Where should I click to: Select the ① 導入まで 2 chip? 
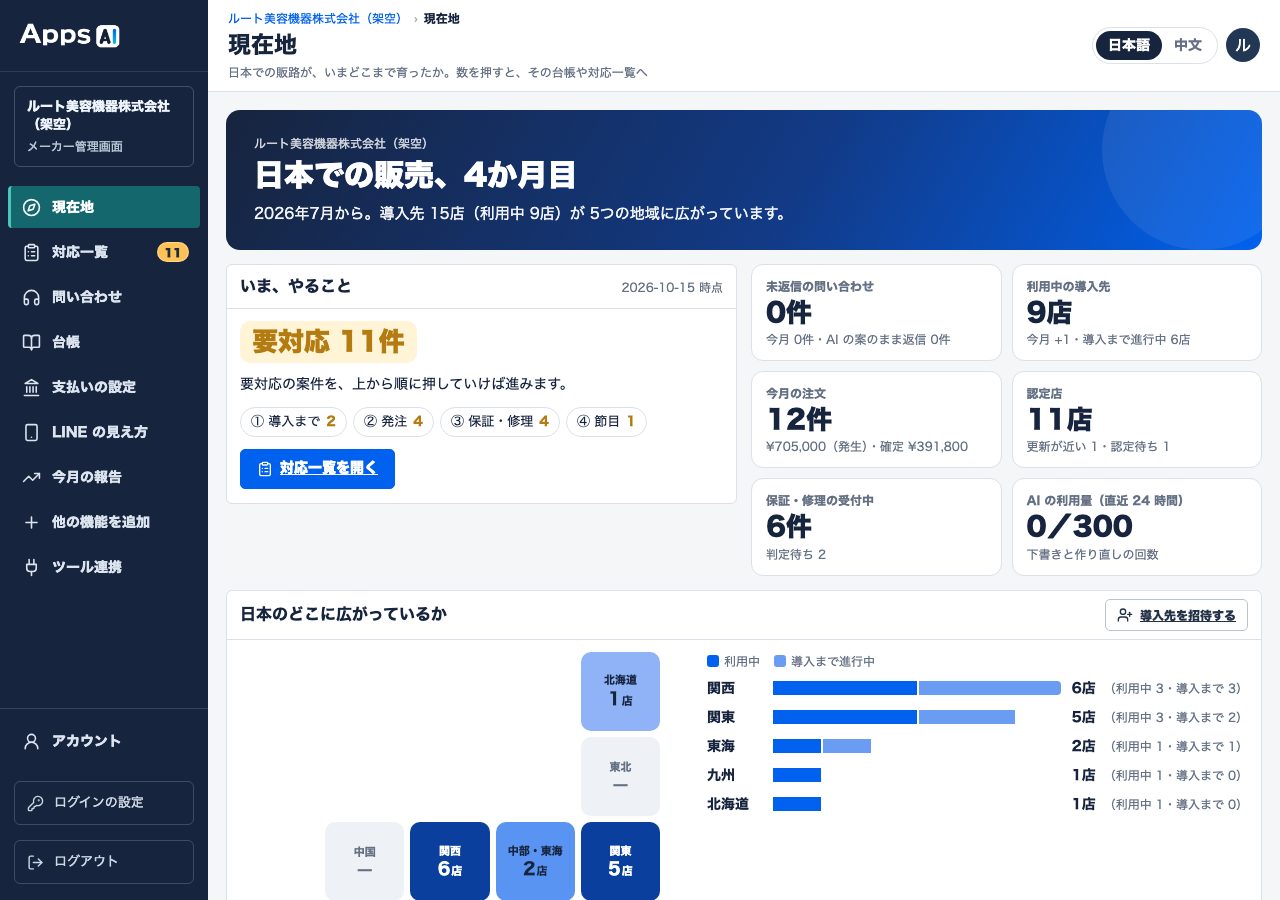coord(293,422)
